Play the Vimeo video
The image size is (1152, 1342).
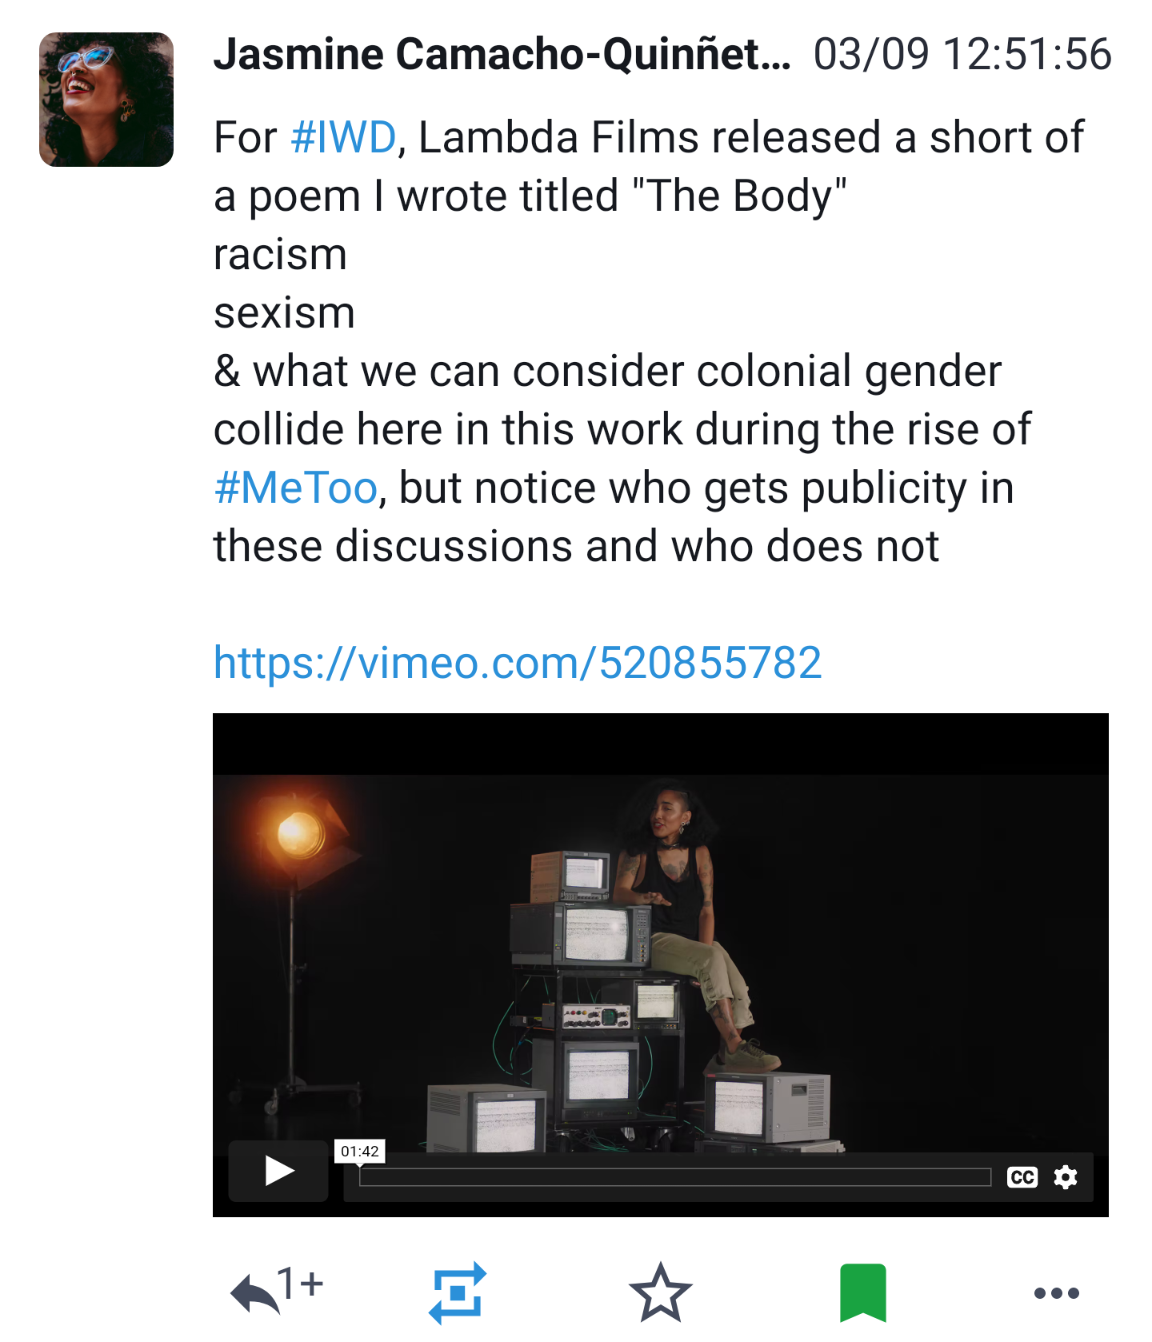[x=279, y=1170]
